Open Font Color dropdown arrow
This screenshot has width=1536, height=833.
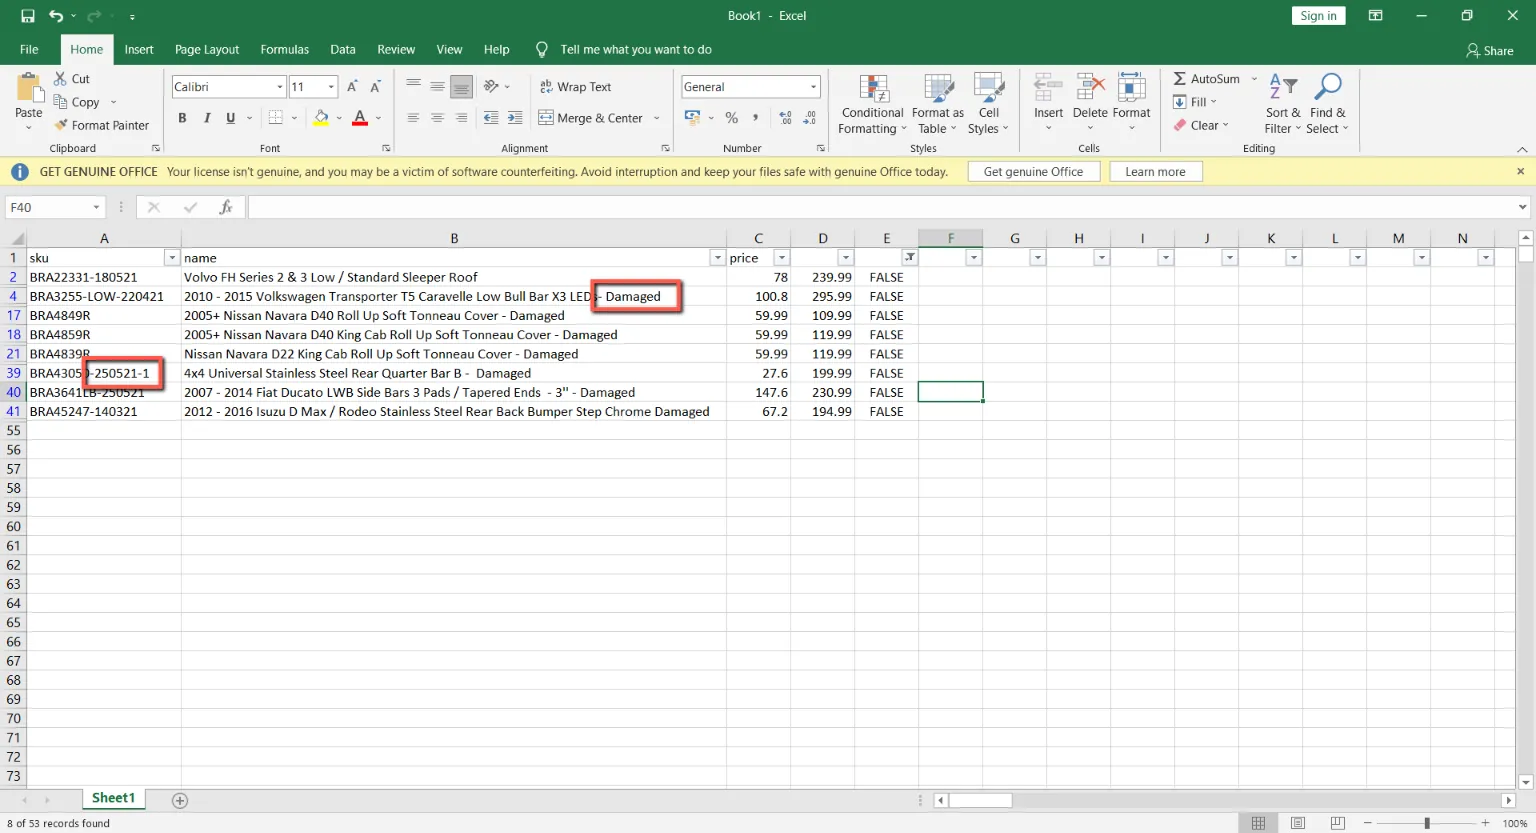coord(379,118)
